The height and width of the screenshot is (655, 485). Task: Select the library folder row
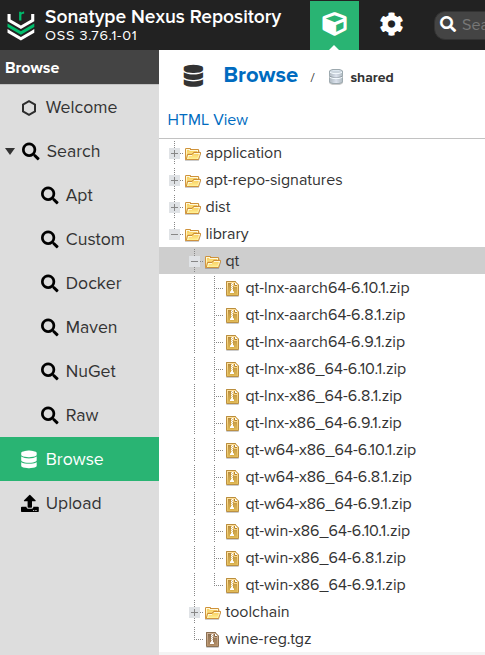pyautogui.click(x=322, y=234)
